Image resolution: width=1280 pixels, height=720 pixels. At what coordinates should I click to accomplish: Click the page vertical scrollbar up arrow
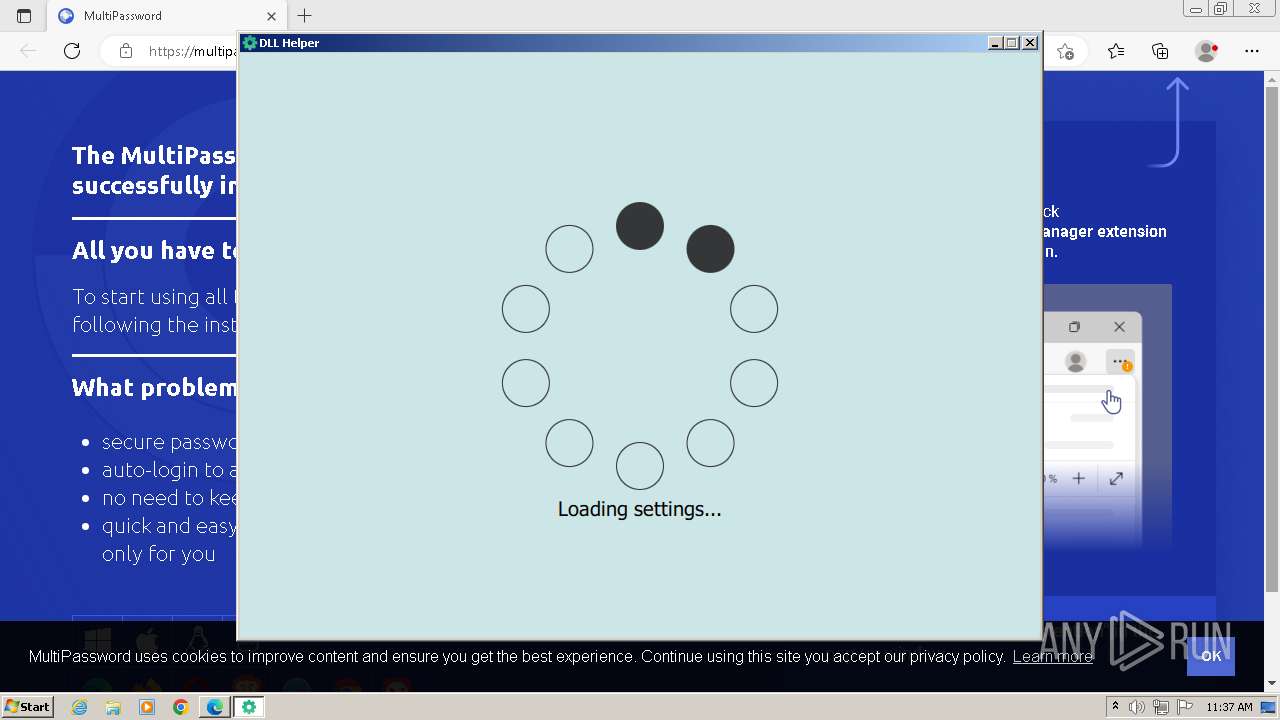[1272, 79]
